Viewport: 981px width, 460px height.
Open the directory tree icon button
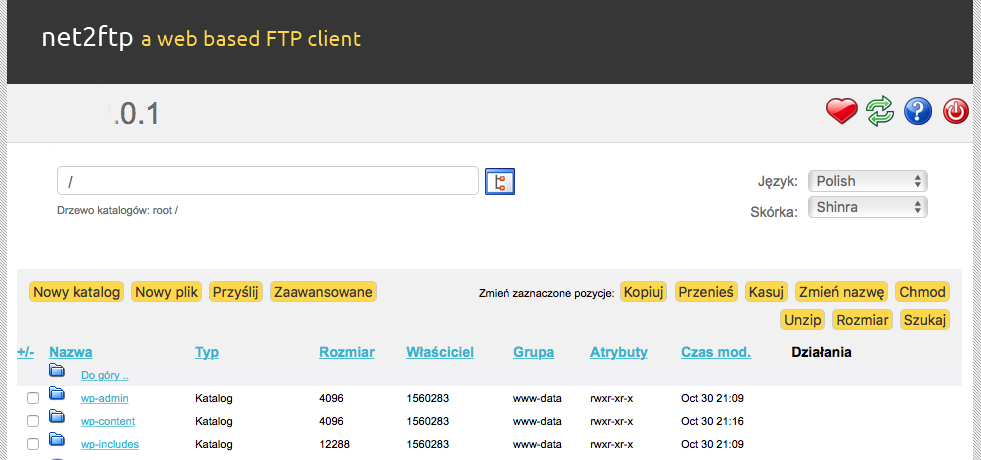[x=500, y=181]
